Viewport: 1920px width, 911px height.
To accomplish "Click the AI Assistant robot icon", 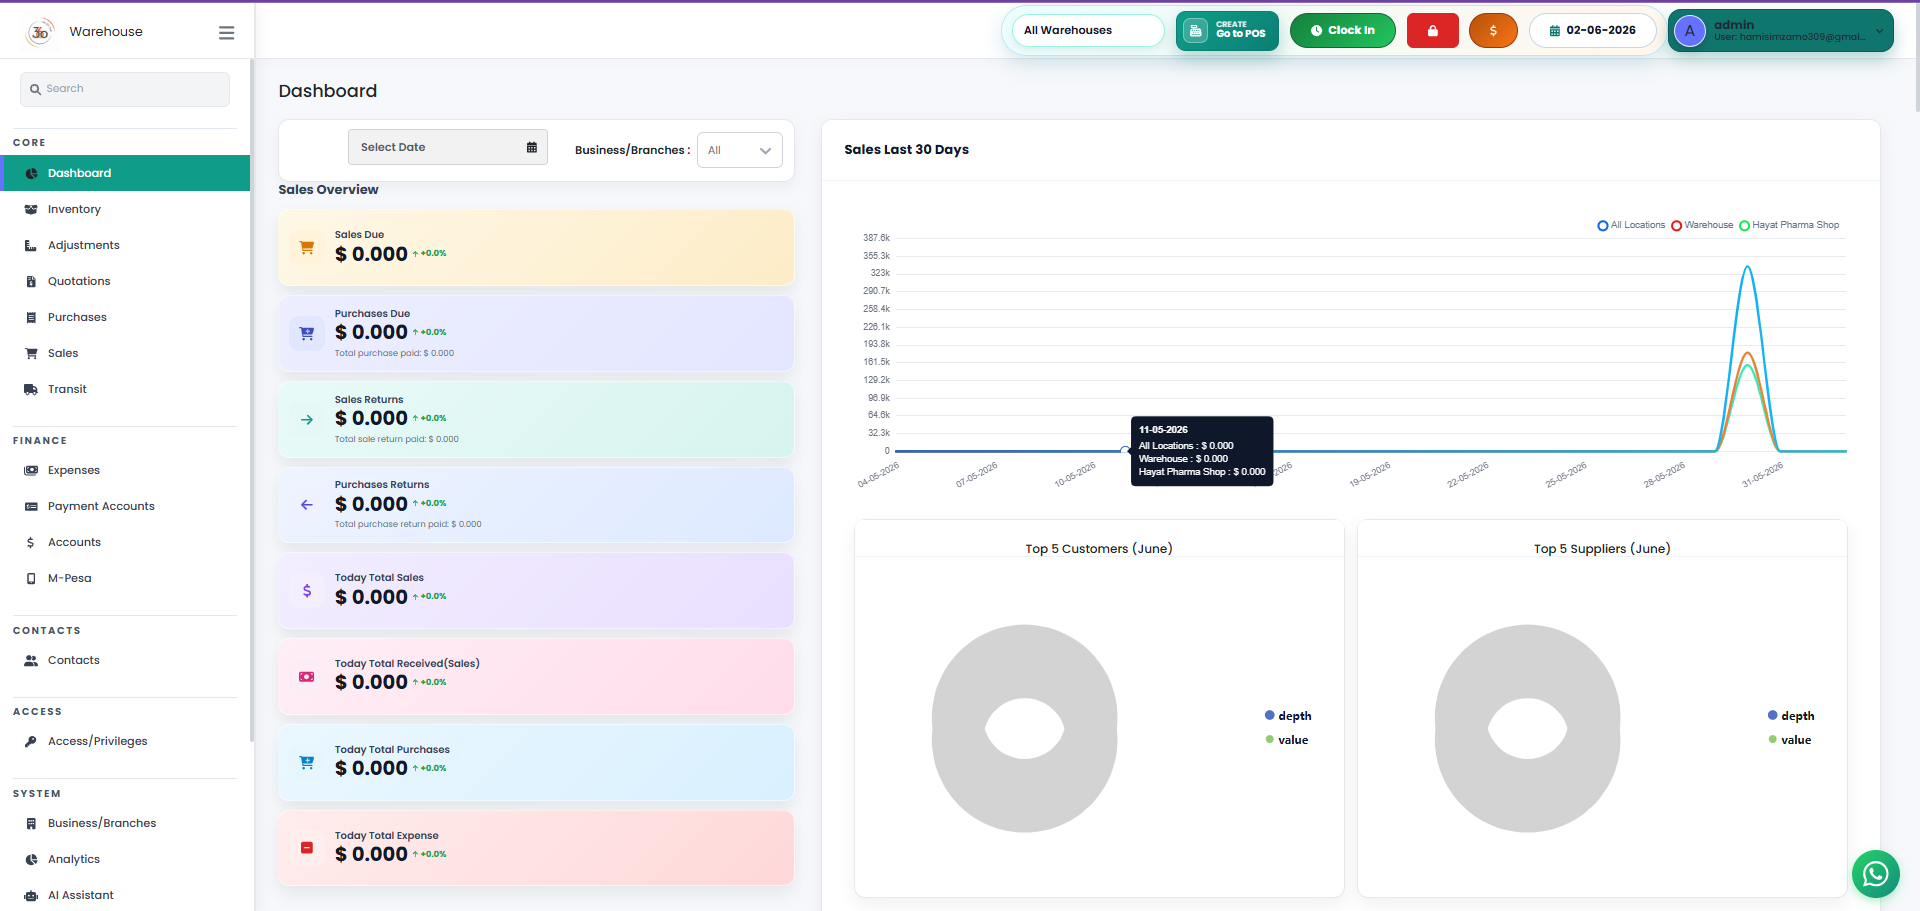I will point(31,896).
